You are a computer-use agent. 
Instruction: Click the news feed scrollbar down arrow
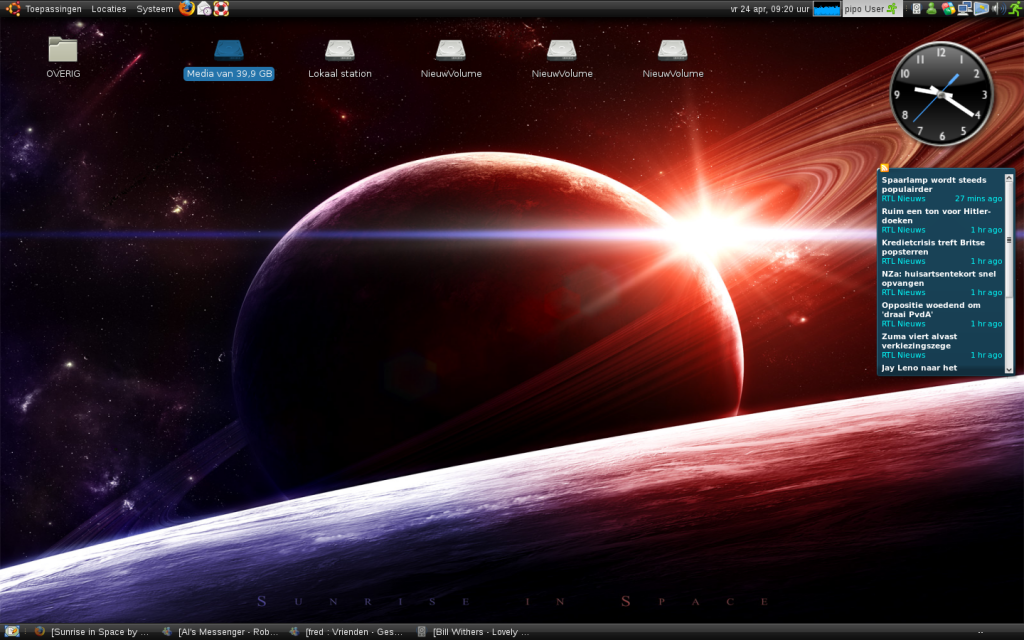click(1008, 369)
